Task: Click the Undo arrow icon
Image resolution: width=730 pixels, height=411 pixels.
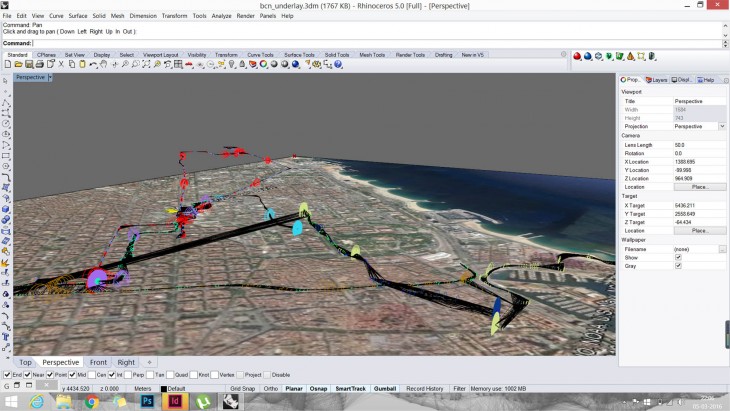Action: (x=93, y=64)
